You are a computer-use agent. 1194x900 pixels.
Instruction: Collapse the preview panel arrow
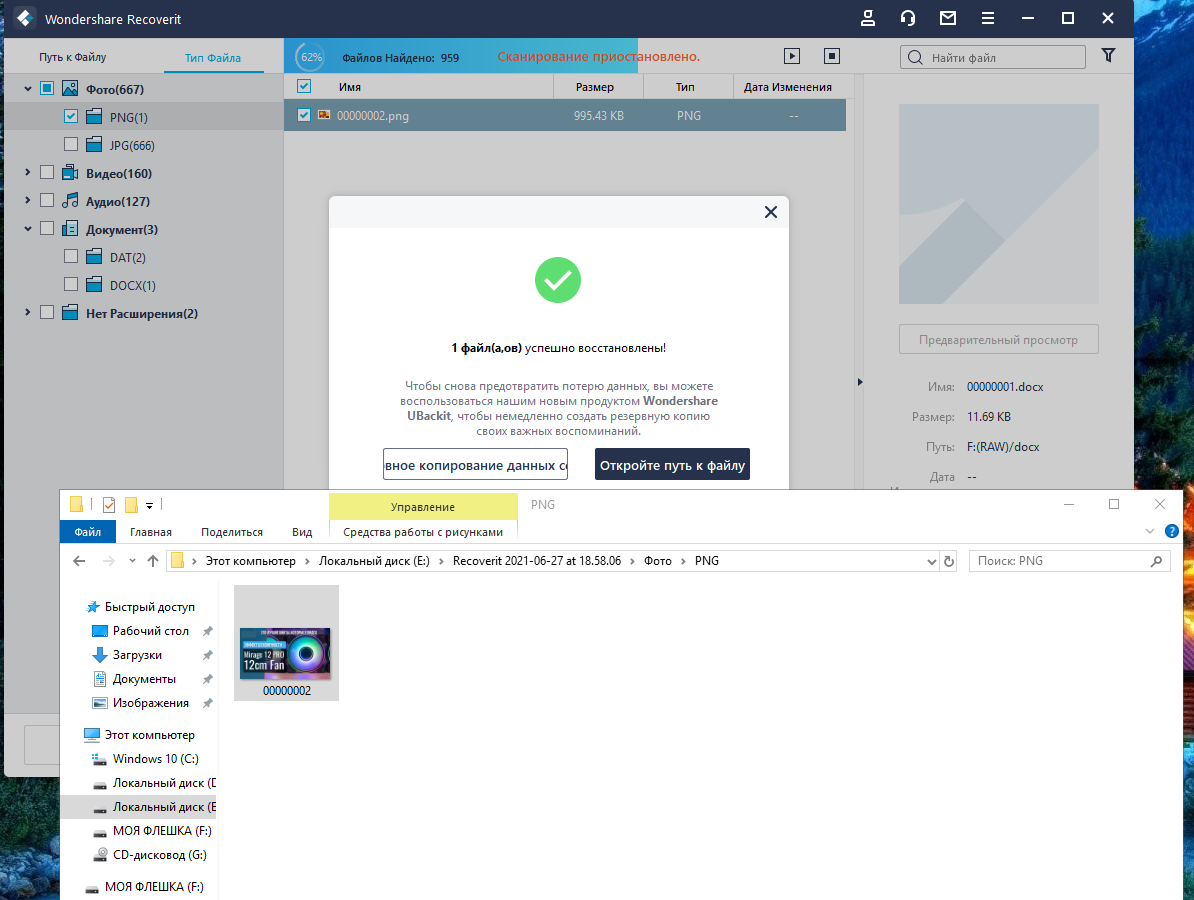(860, 382)
